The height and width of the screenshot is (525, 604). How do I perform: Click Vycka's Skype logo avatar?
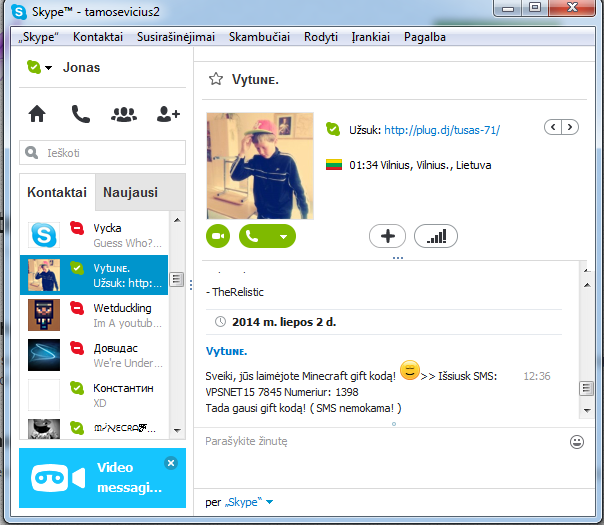[44, 235]
